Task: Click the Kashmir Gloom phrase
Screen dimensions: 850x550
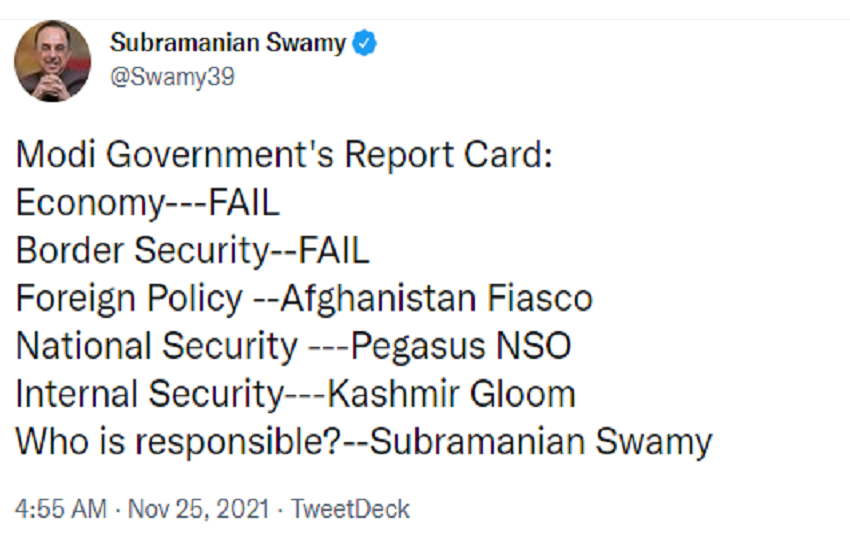Action: pos(451,393)
